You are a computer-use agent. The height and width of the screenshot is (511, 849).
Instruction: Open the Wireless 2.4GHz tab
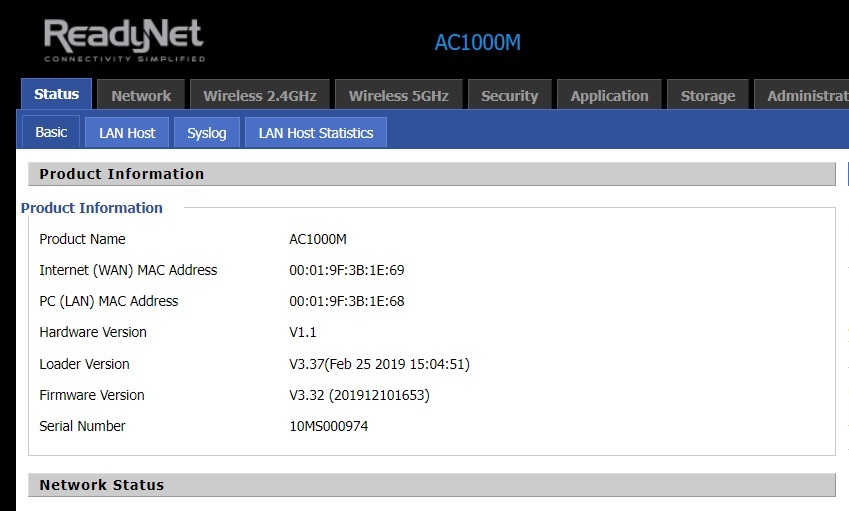(260, 96)
